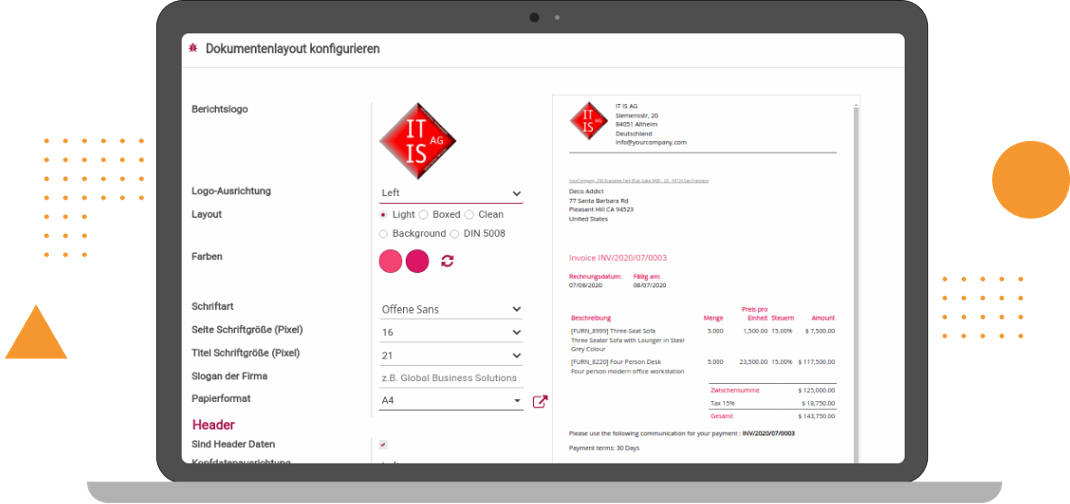Image resolution: width=1070 pixels, height=504 pixels.
Task: Click the bug icon beside the dialog title
Action: [192, 48]
